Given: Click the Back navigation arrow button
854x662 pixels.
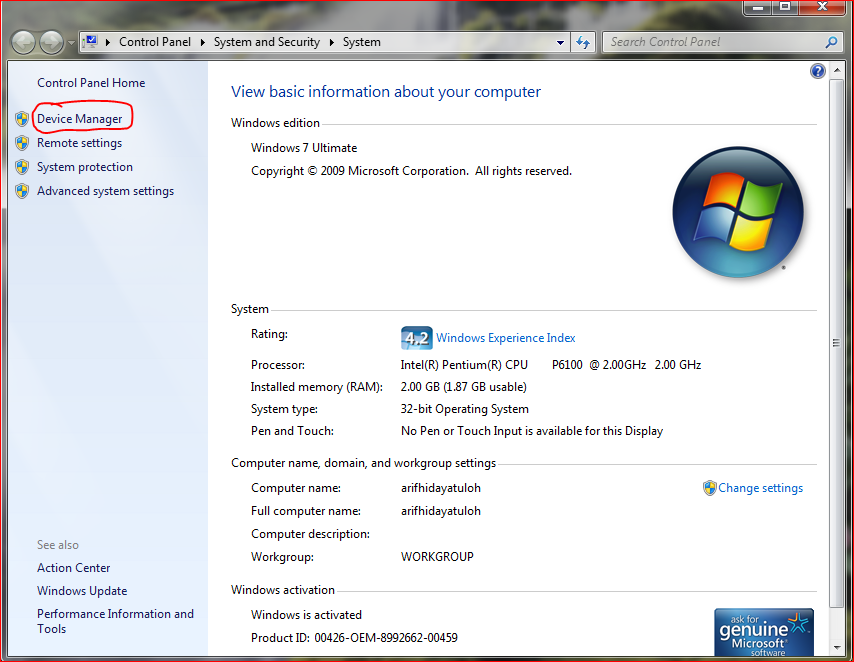Looking at the screenshot, I should pos(23,42).
